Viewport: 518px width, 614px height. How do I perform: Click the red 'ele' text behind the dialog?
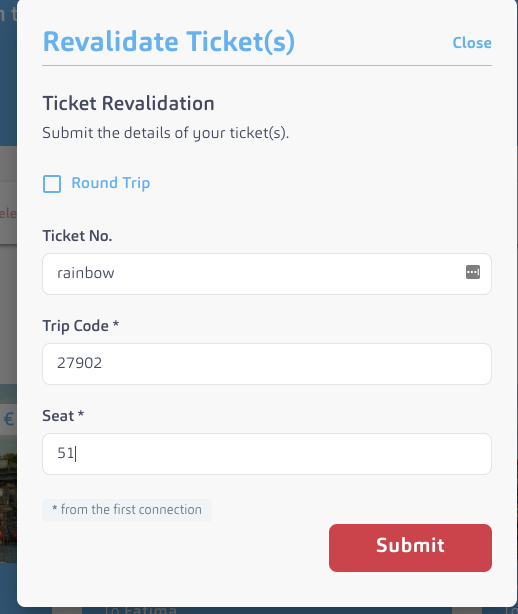(8, 213)
